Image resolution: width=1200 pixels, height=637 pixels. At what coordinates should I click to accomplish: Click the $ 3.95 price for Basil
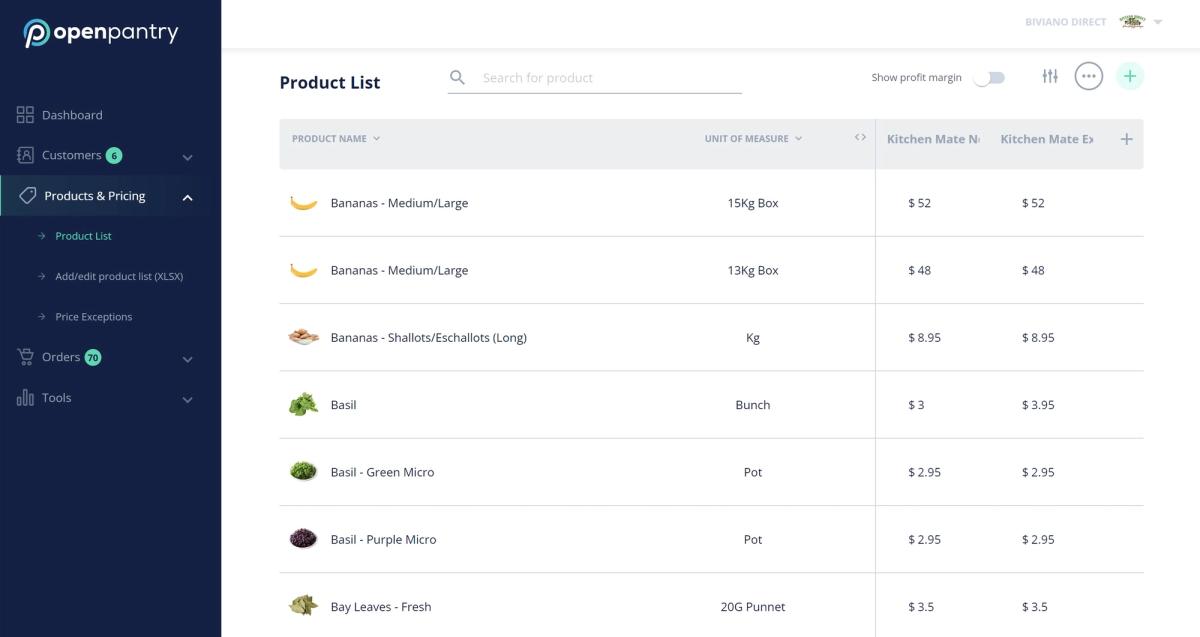click(x=1038, y=405)
